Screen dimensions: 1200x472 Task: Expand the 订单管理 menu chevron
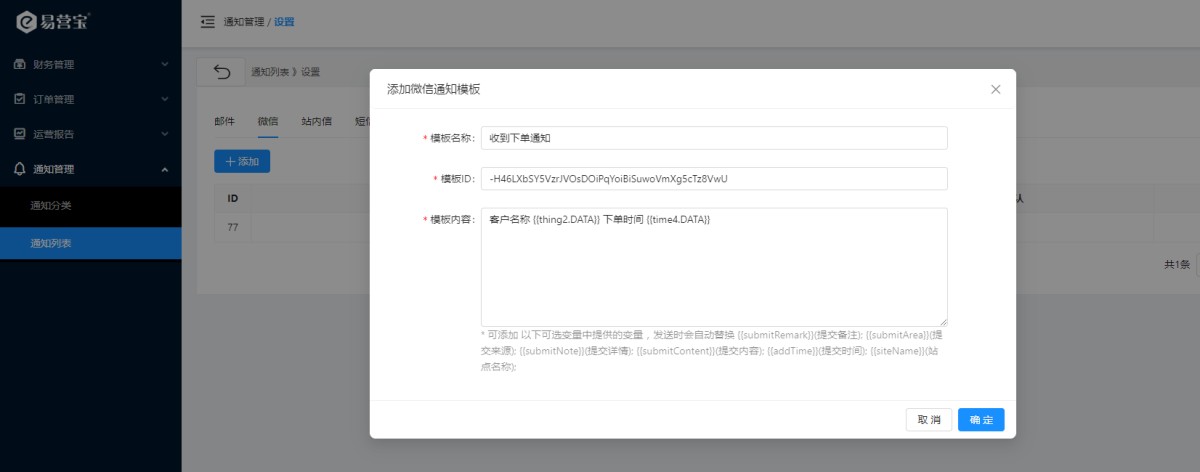[x=165, y=100]
